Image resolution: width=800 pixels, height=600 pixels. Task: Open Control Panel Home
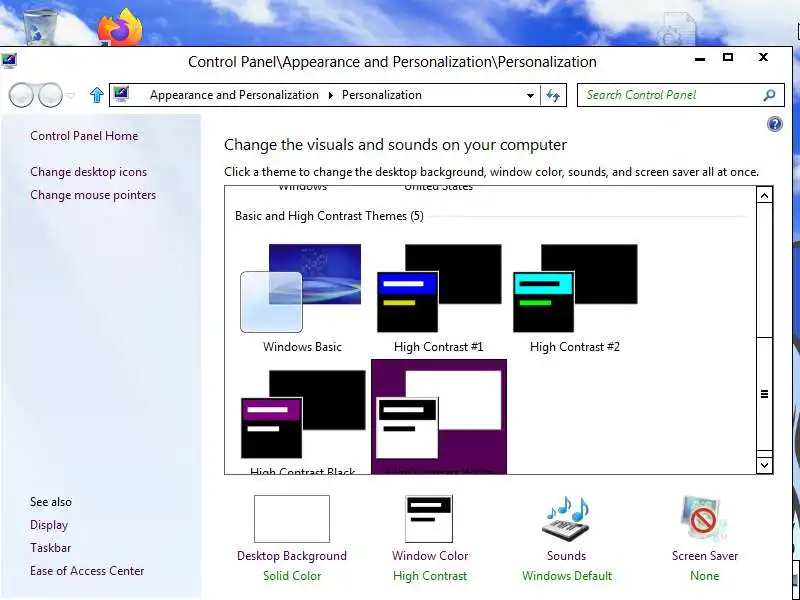tap(84, 136)
